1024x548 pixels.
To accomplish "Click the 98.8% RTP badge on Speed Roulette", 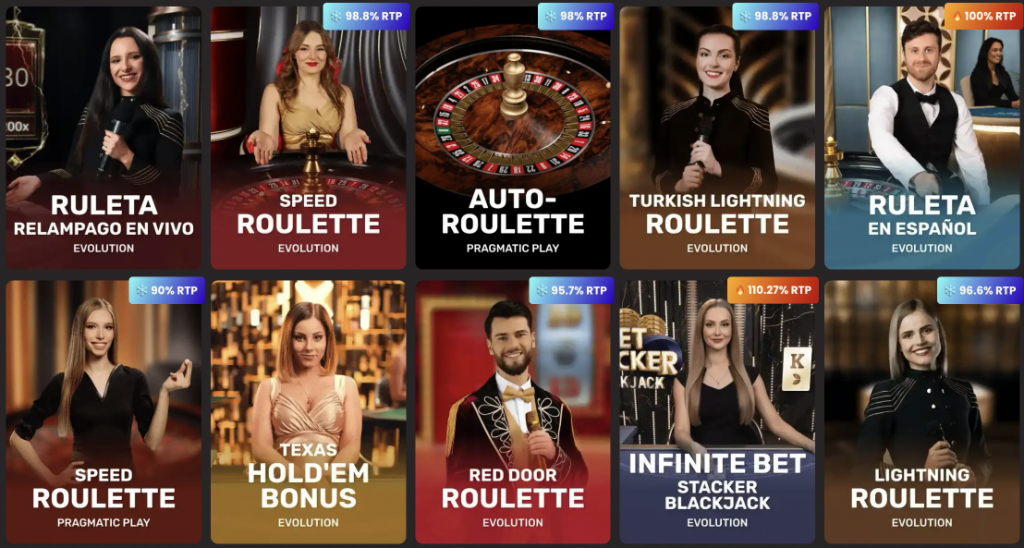I will click(366, 16).
